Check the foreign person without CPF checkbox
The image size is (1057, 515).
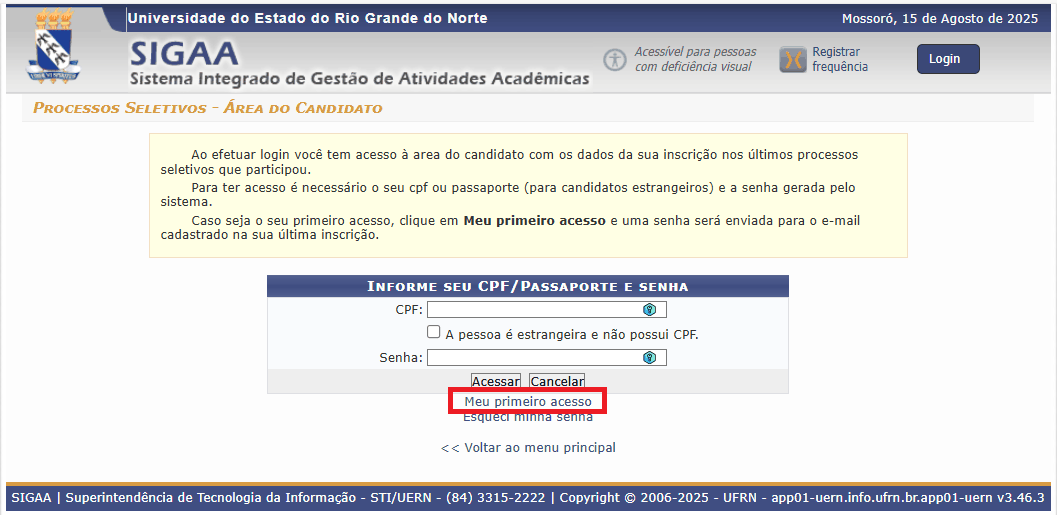(434, 333)
